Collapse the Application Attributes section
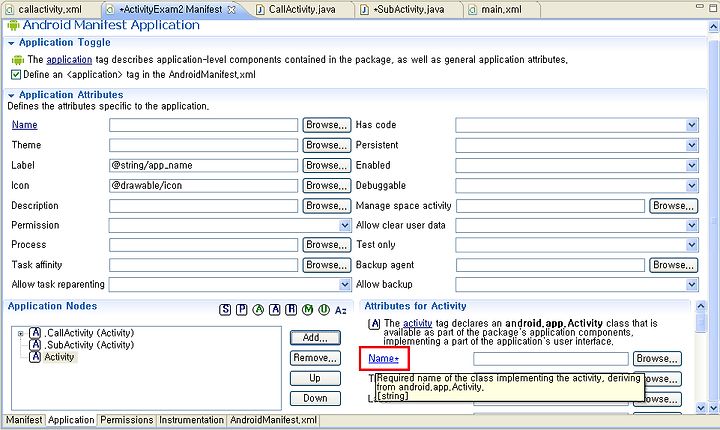Screen dimensions: 720x430 pos(11,95)
